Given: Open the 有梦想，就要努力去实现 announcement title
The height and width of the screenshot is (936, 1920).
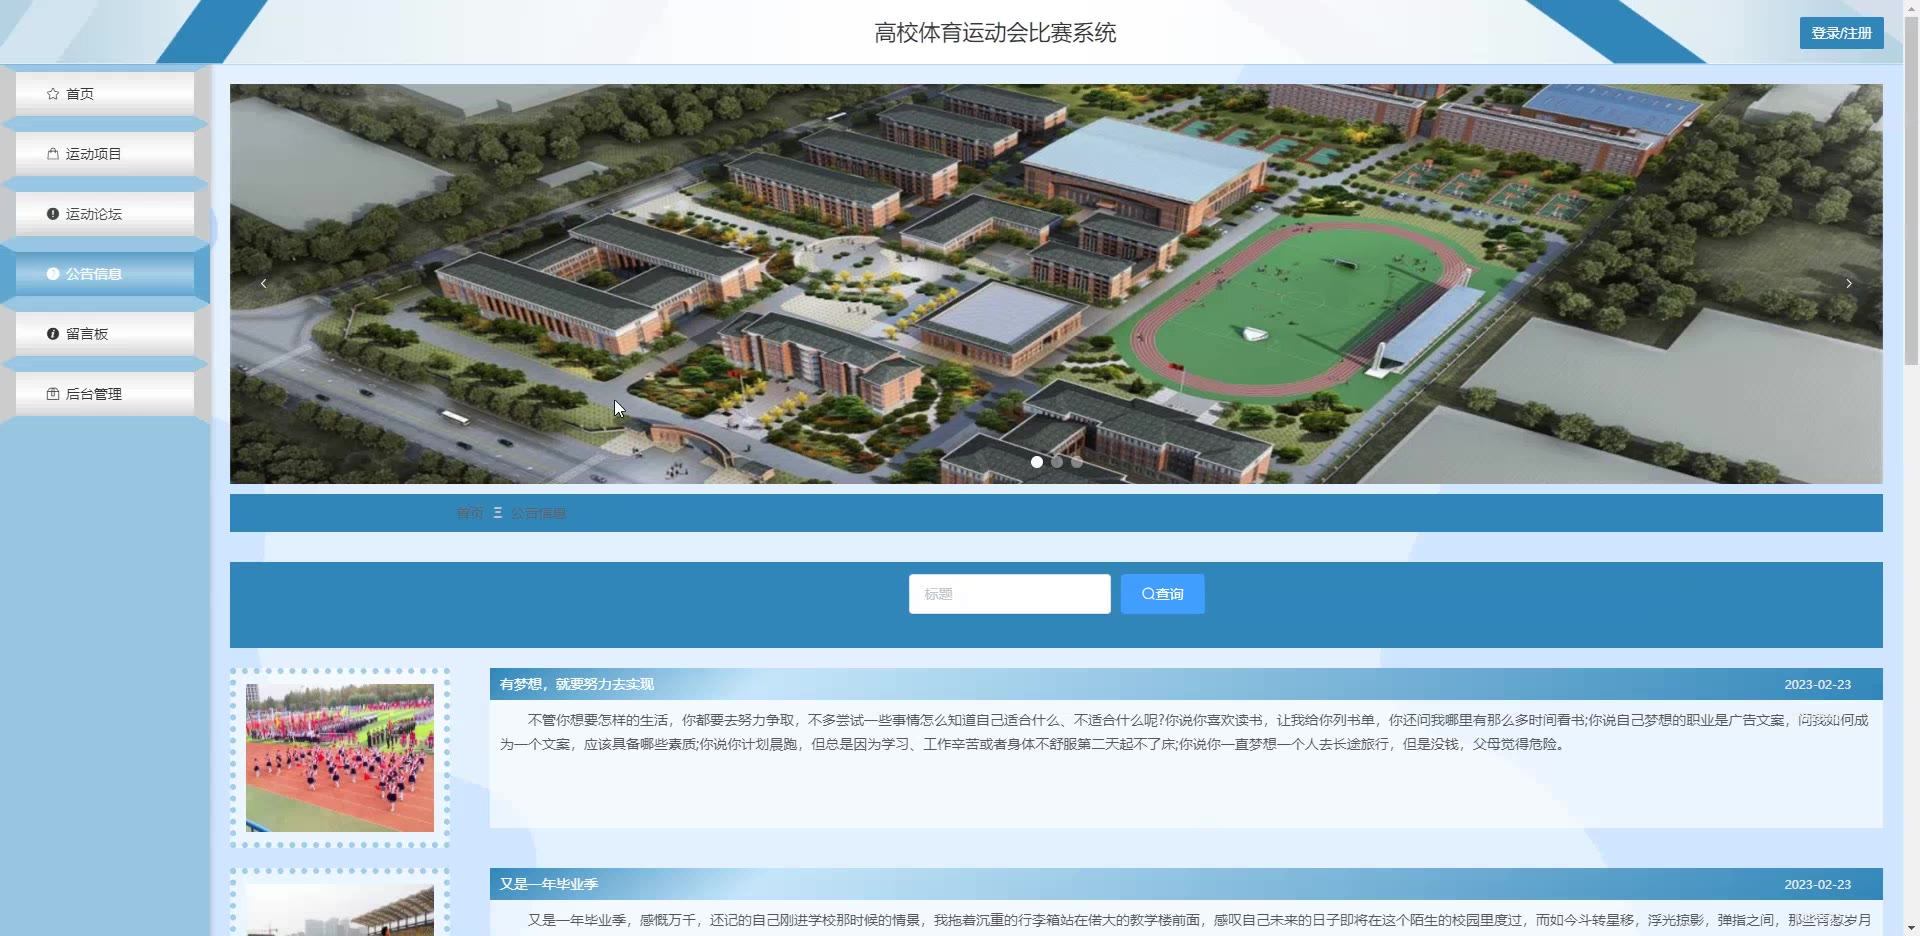Looking at the screenshot, I should point(577,684).
